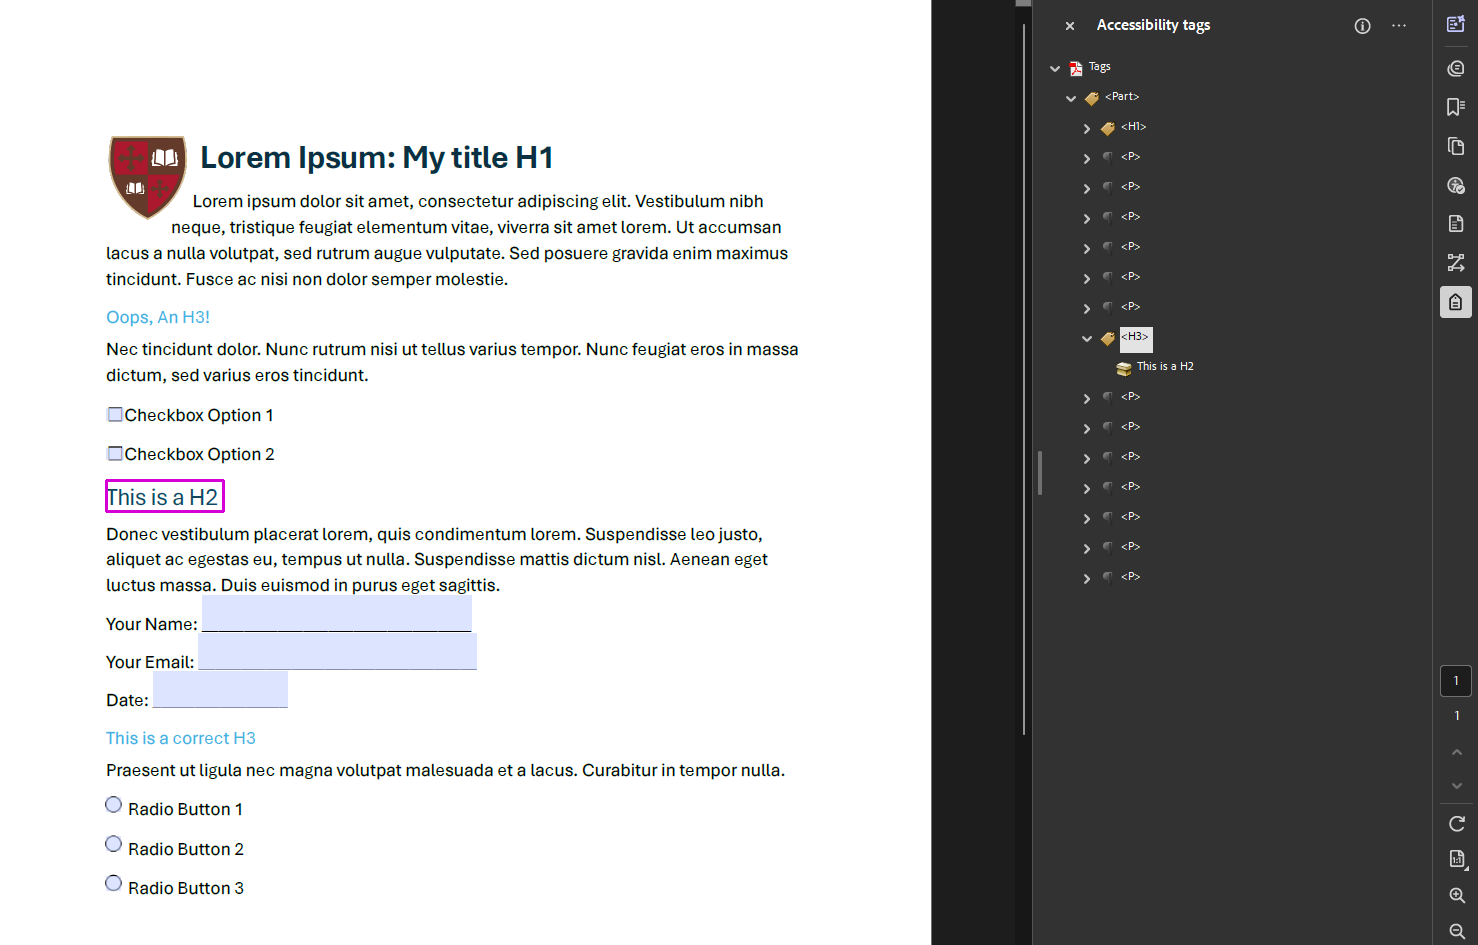
Task: Check Checkbox Option 1
Action: (x=115, y=415)
